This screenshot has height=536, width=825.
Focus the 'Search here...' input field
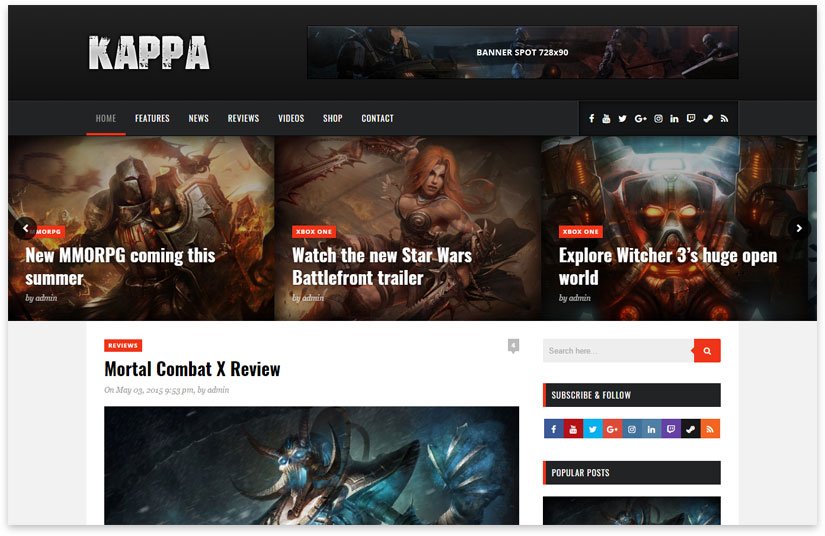click(x=618, y=350)
